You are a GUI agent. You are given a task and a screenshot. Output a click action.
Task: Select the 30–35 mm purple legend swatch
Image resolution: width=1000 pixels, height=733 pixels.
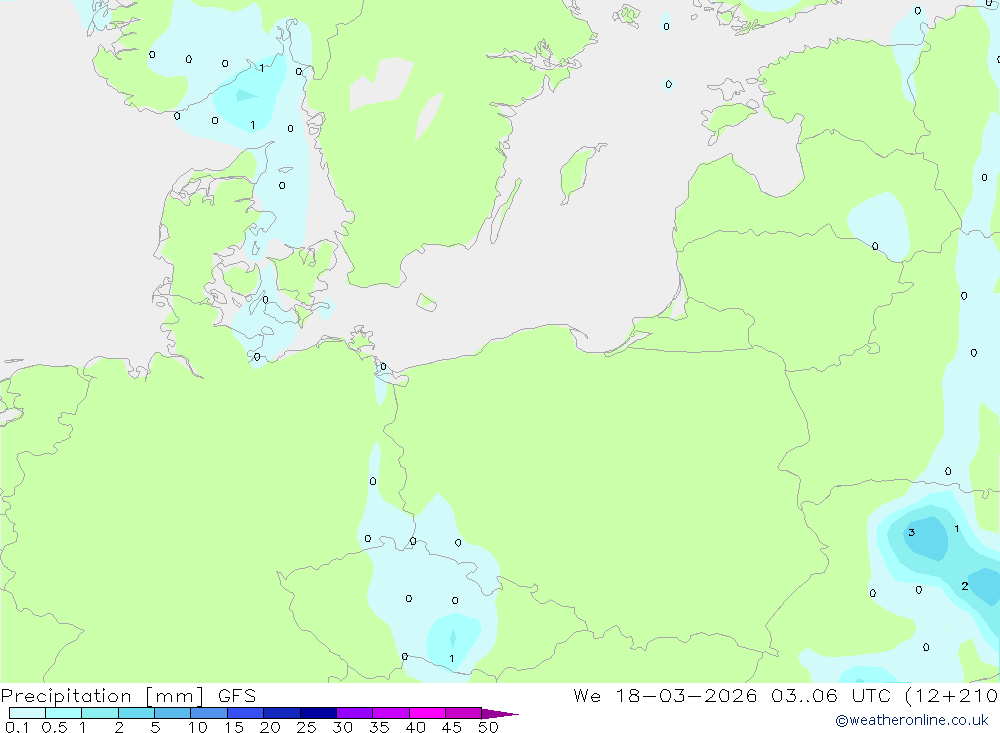355,713
